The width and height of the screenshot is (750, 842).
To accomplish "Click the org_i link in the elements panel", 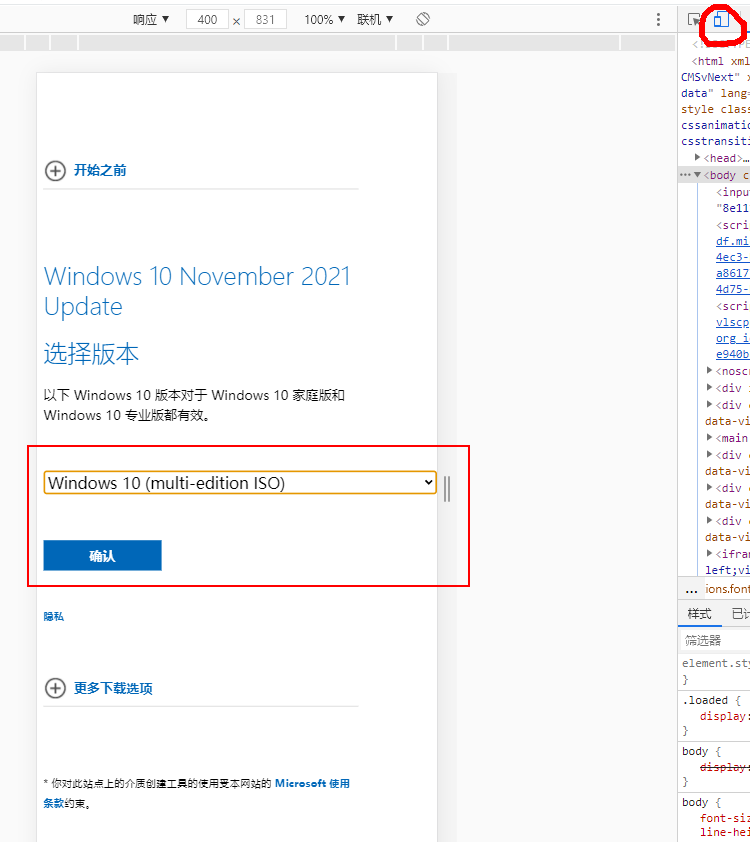I will 732,338.
